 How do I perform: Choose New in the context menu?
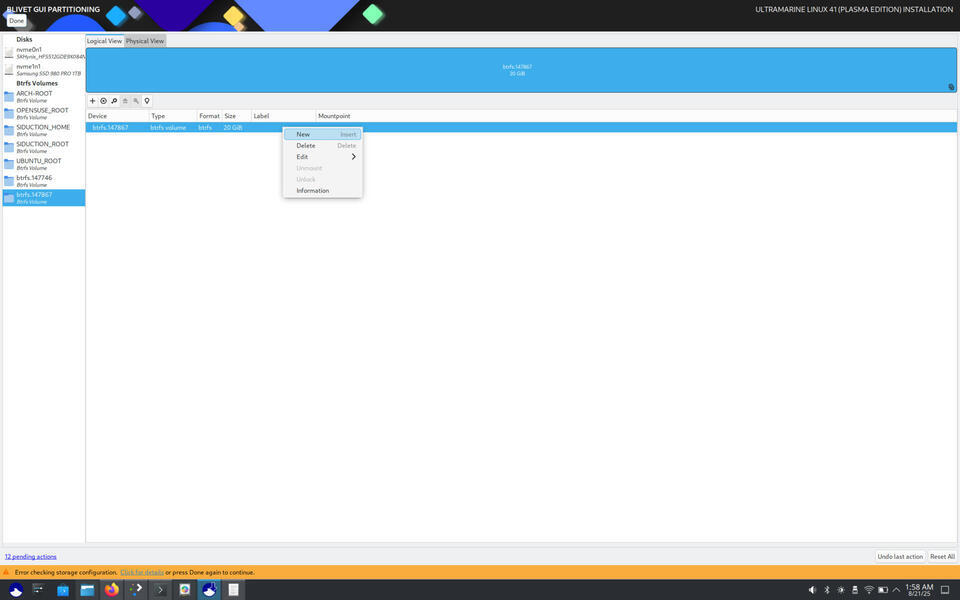[x=323, y=134]
